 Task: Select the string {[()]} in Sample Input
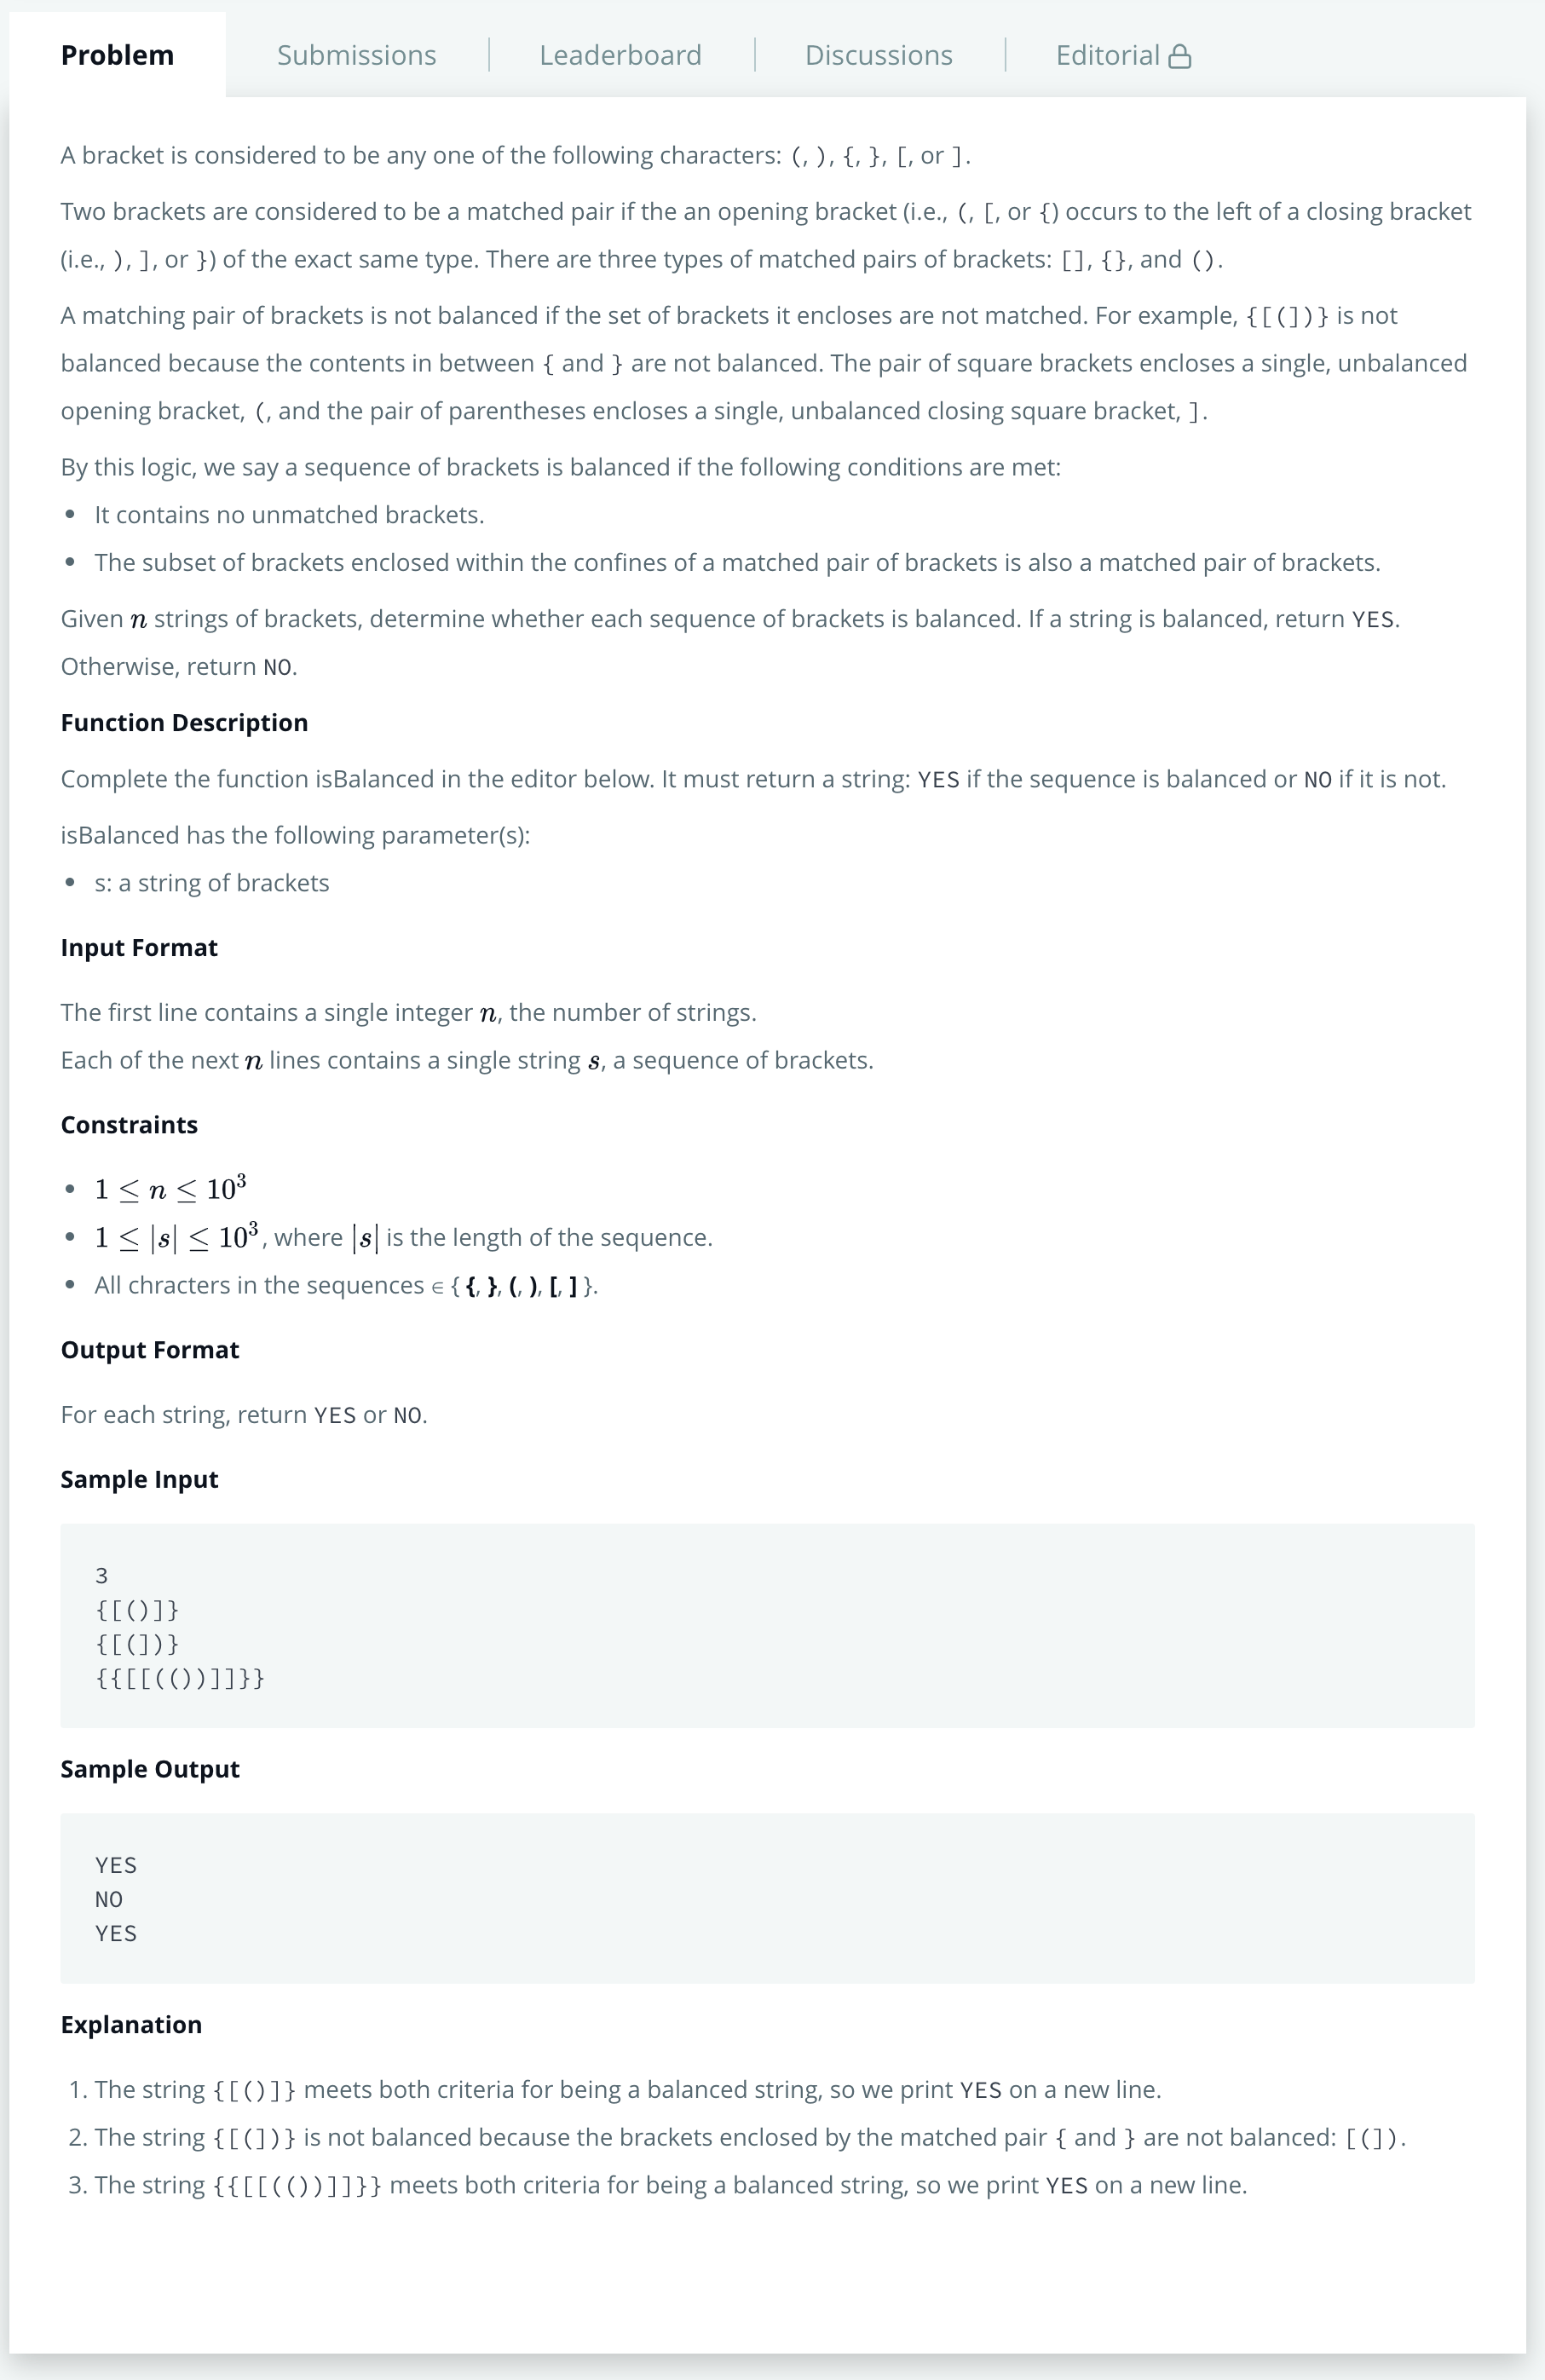click(137, 1610)
